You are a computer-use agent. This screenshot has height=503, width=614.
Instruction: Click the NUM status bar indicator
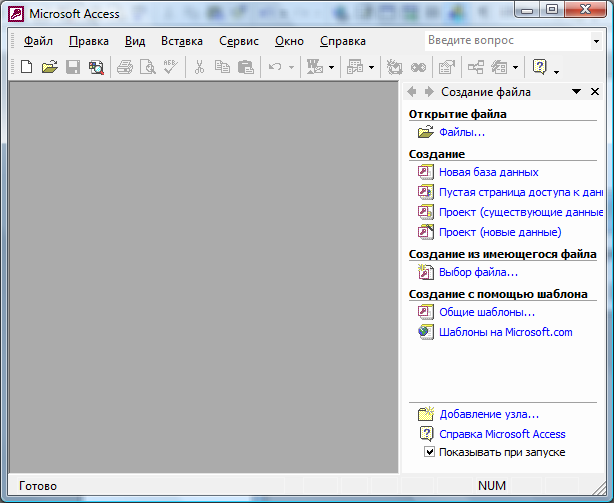(x=492, y=486)
